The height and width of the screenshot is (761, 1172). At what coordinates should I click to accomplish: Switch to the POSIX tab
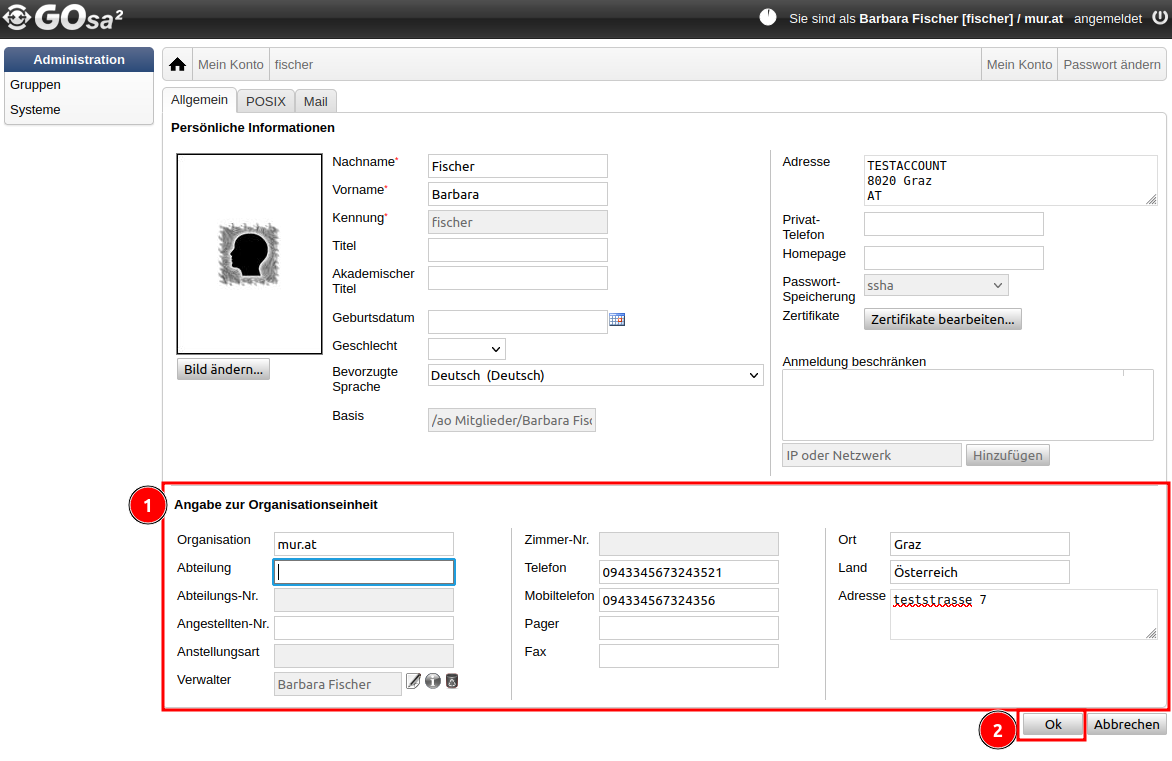(266, 101)
